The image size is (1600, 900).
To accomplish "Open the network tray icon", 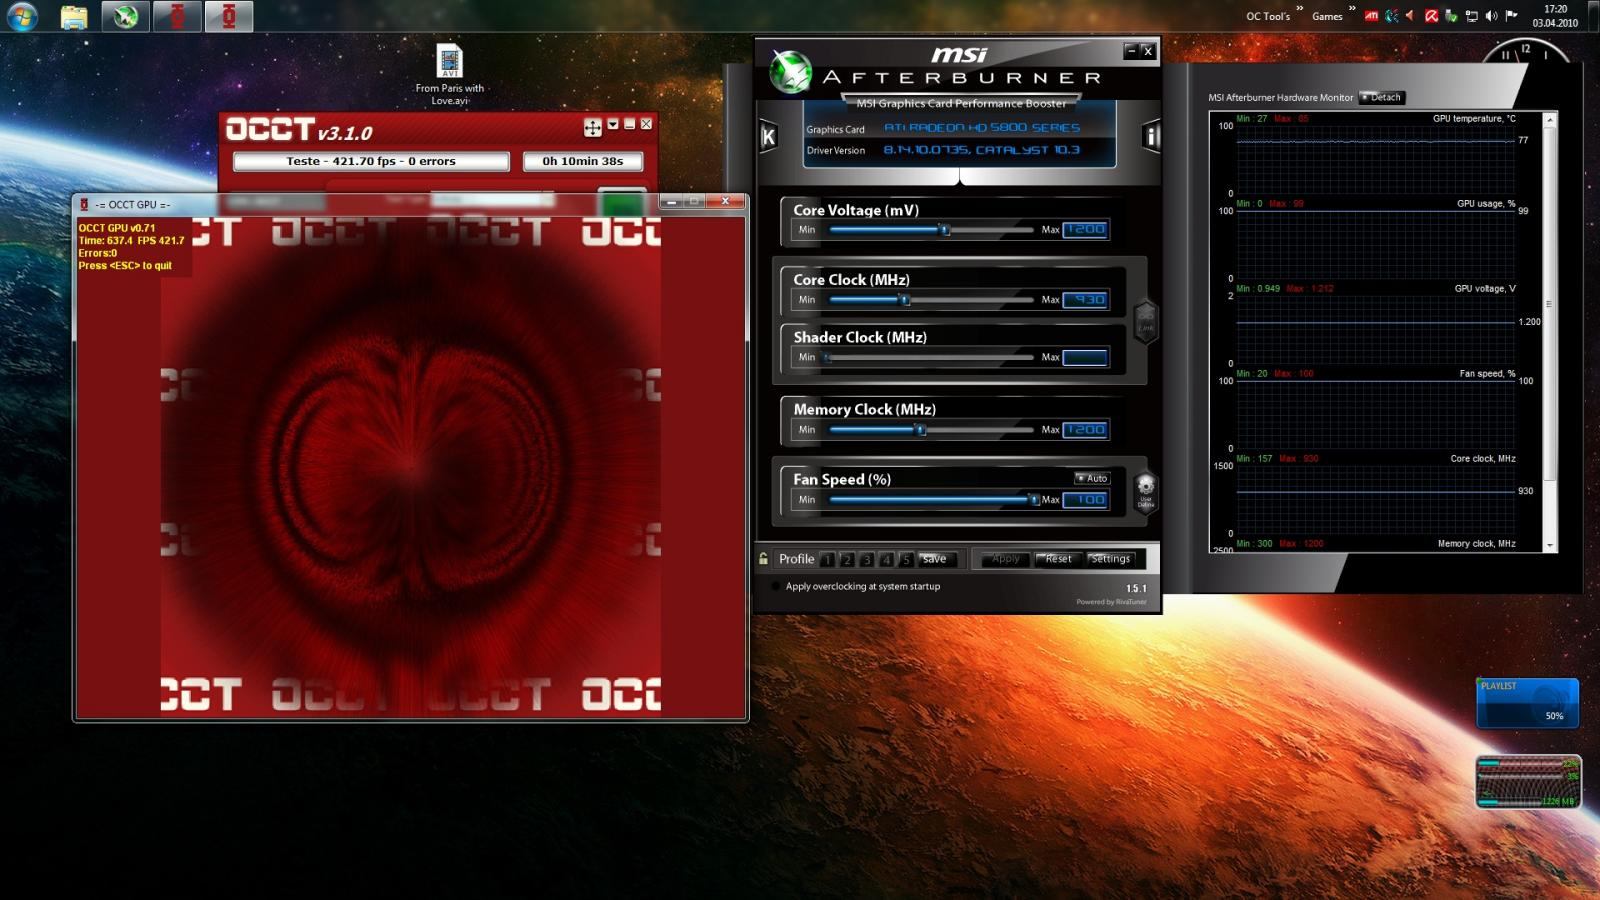I will point(1471,16).
